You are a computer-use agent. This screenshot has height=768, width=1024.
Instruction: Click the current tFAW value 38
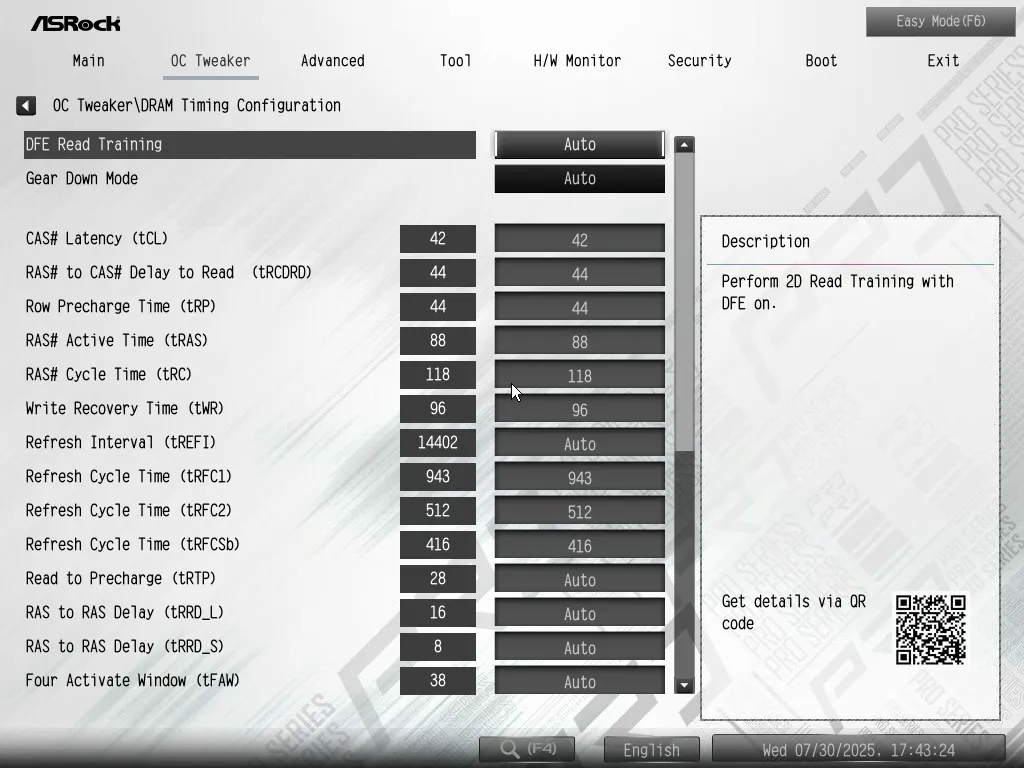pos(438,680)
